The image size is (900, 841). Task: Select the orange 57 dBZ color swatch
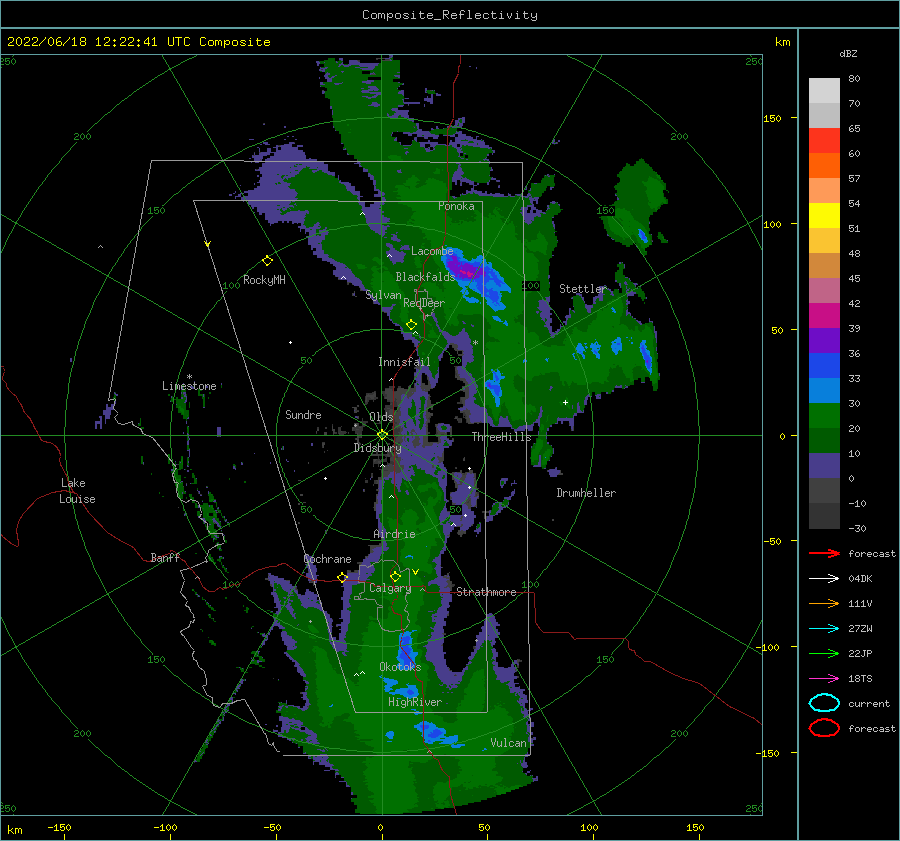pyautogui.click(x=824, y=166)
